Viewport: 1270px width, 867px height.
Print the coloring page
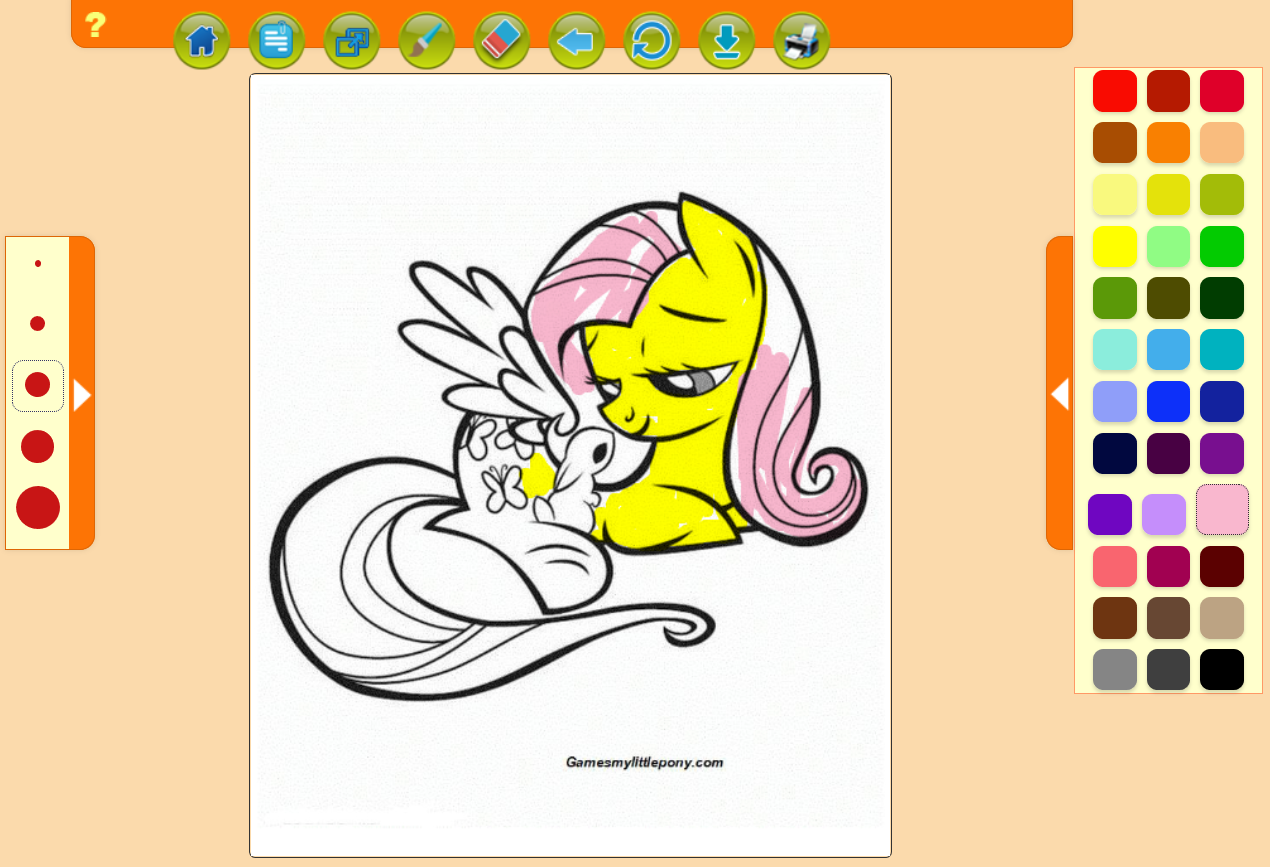[802, 41]
